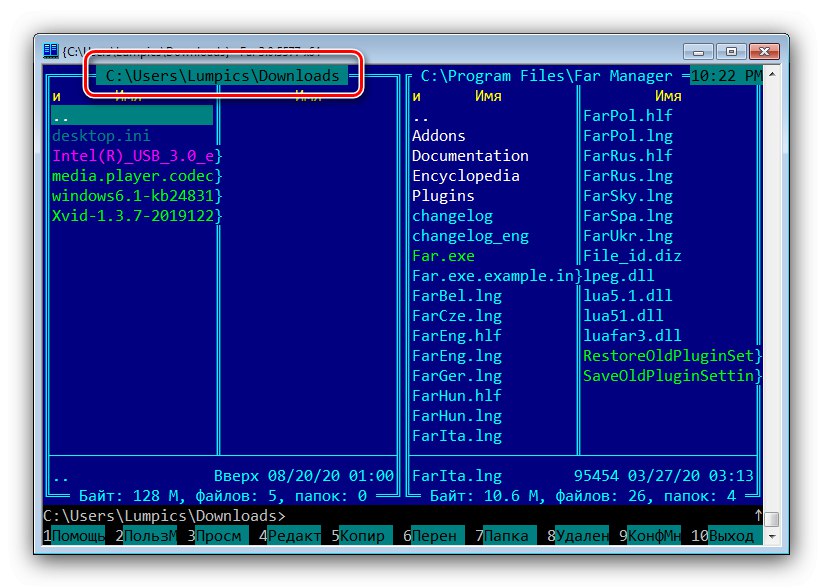The height and width of the screenshot is (588, 823).
Task: Select Far.exe in the right panel
Action: pos(444,255)
